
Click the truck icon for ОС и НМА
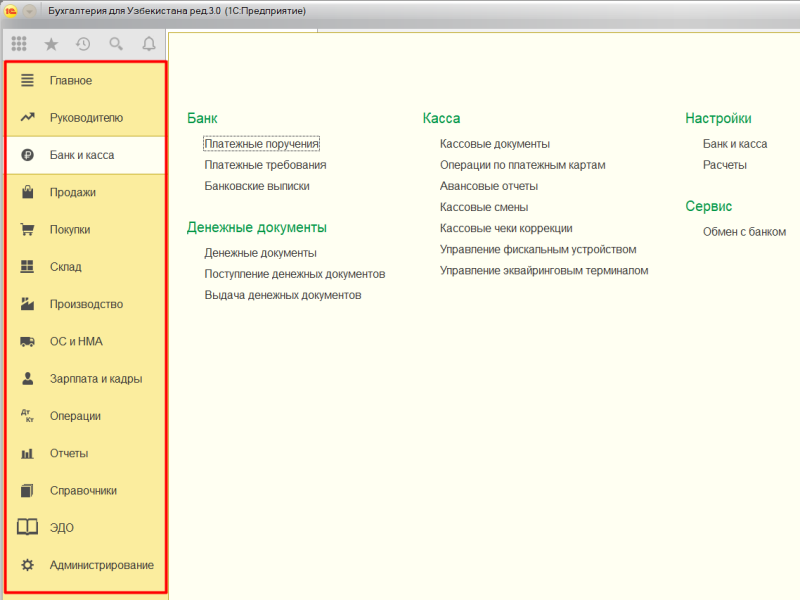click(x=28, y=341)
